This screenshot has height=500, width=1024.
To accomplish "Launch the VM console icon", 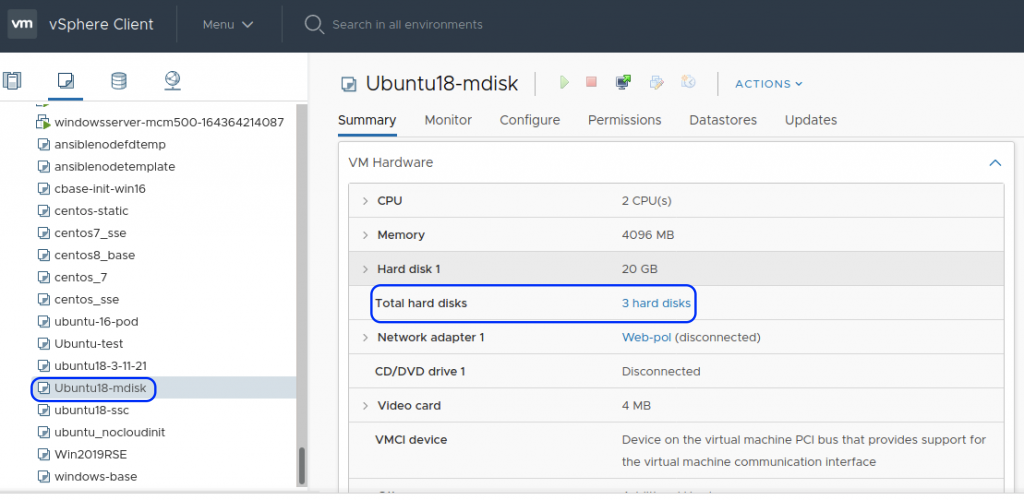I will [623, 83].
